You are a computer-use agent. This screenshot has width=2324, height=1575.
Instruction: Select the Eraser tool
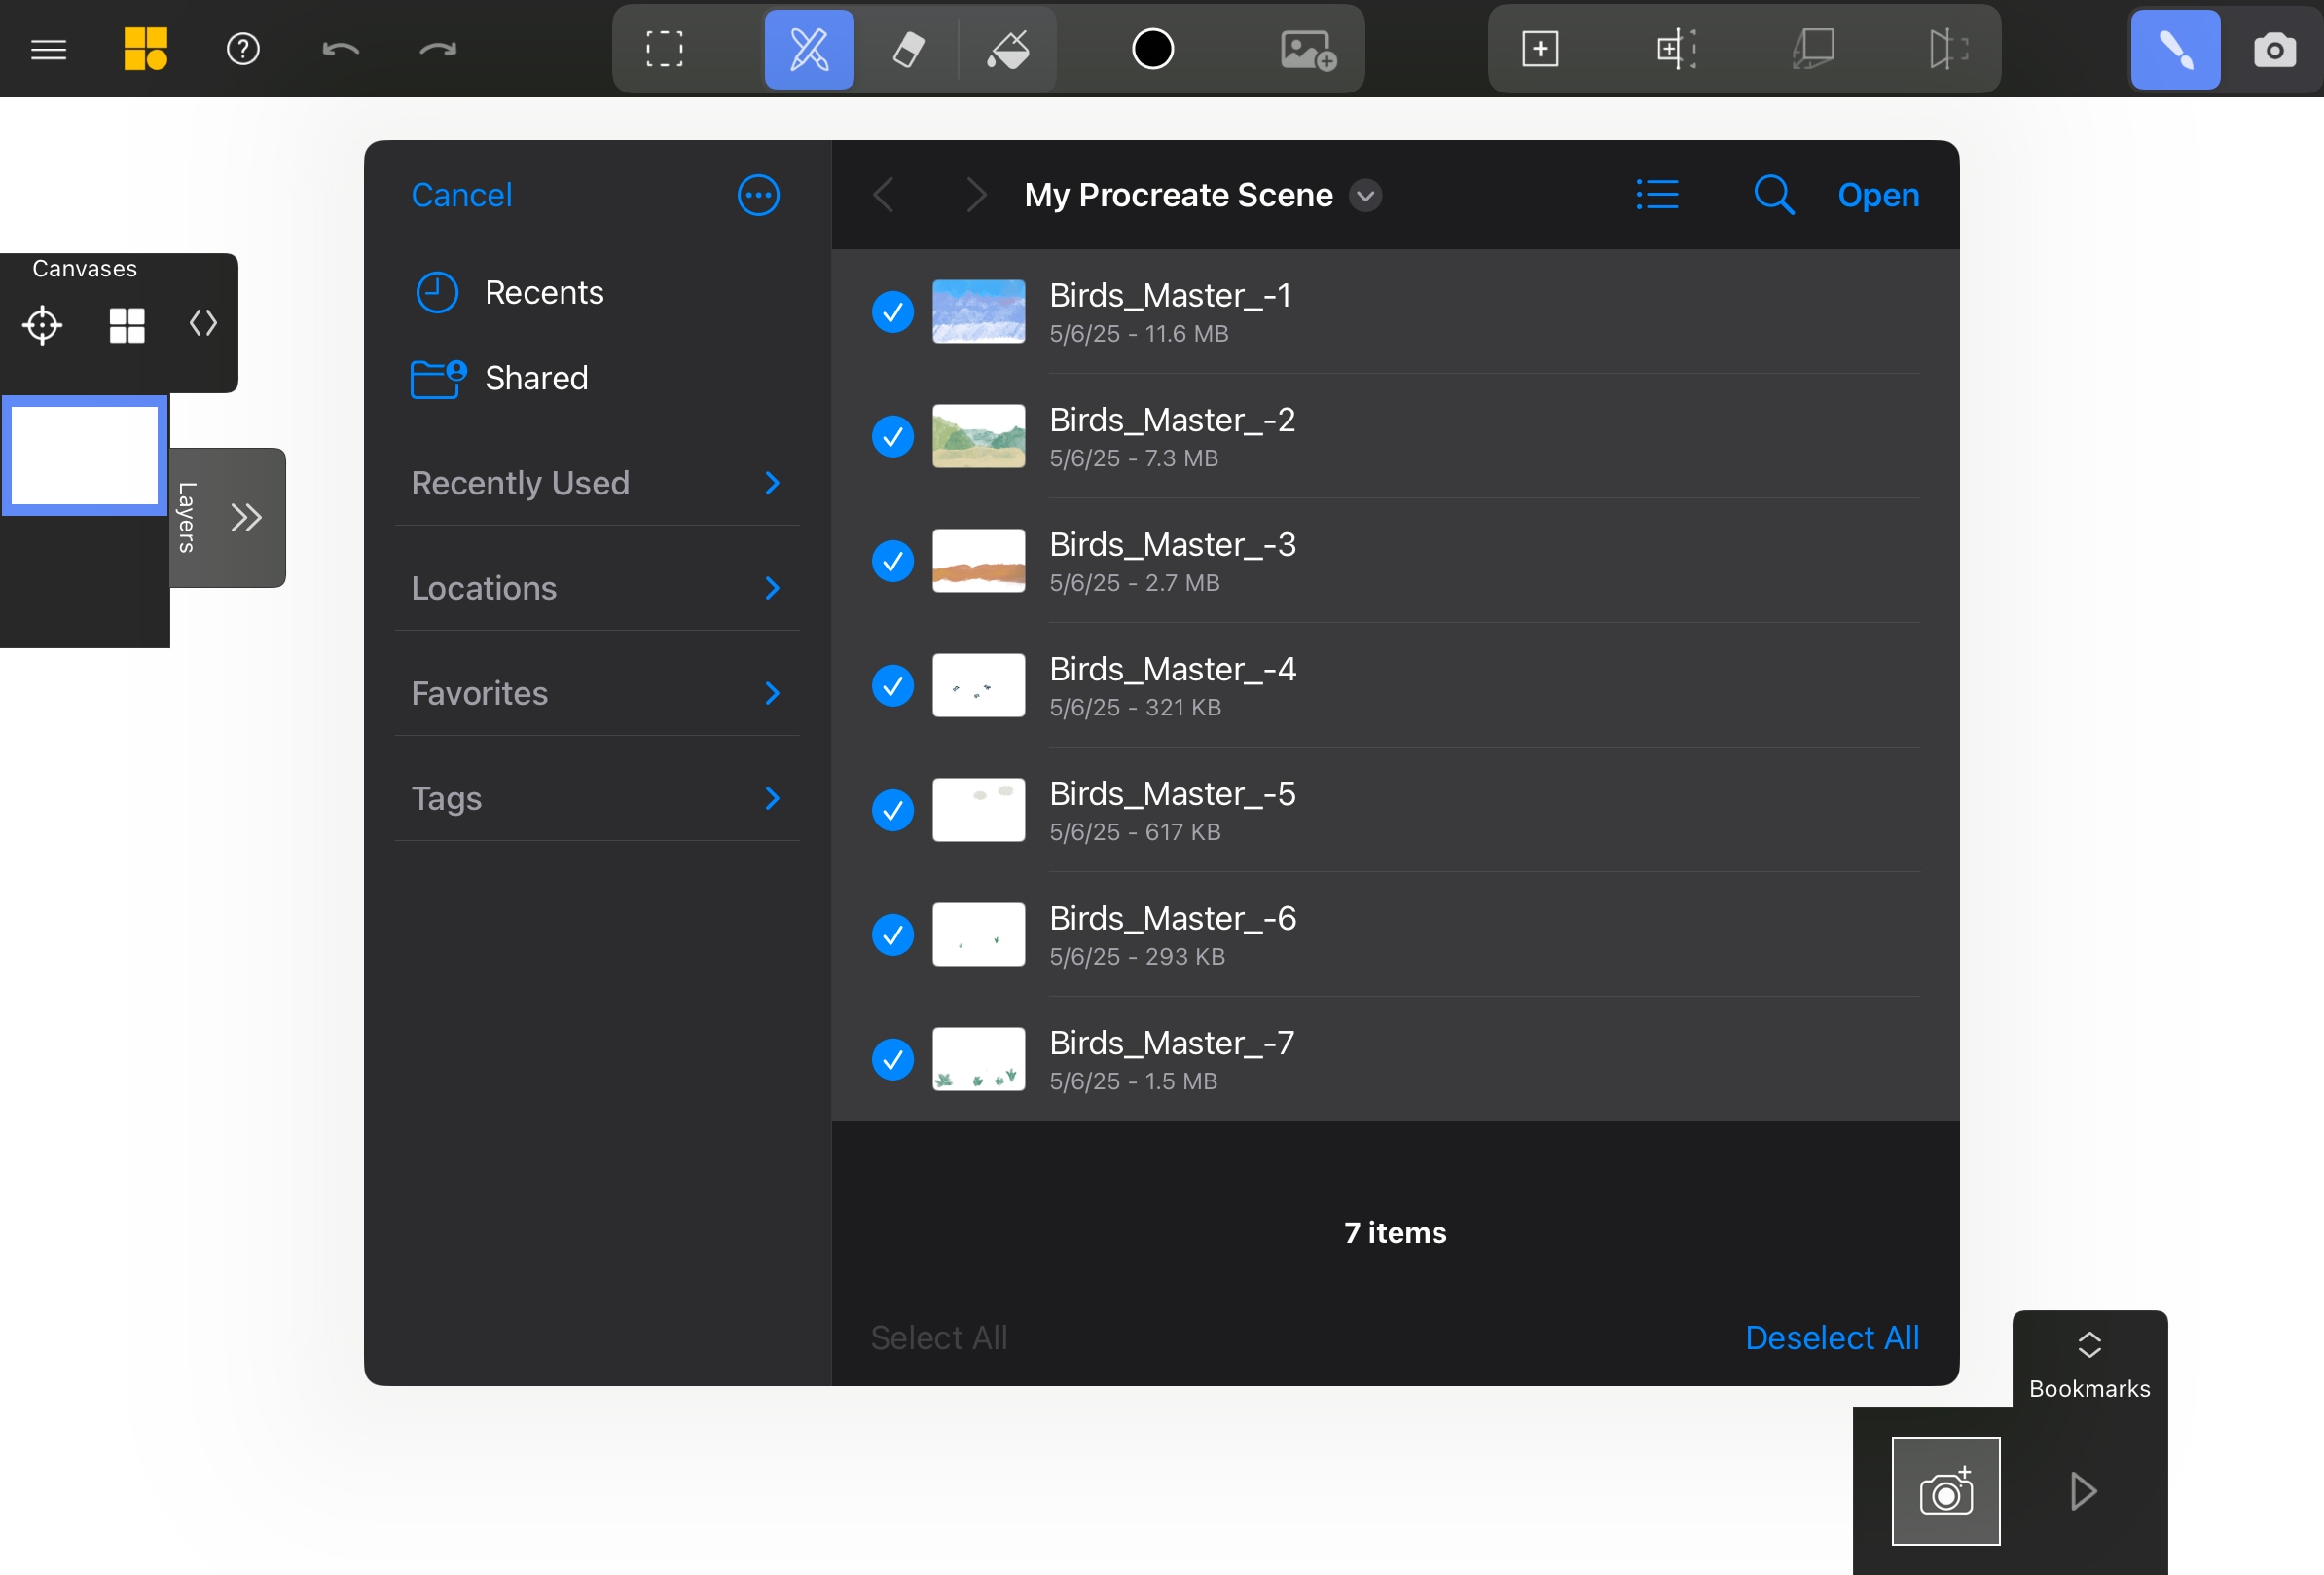[x=907, y=49]
